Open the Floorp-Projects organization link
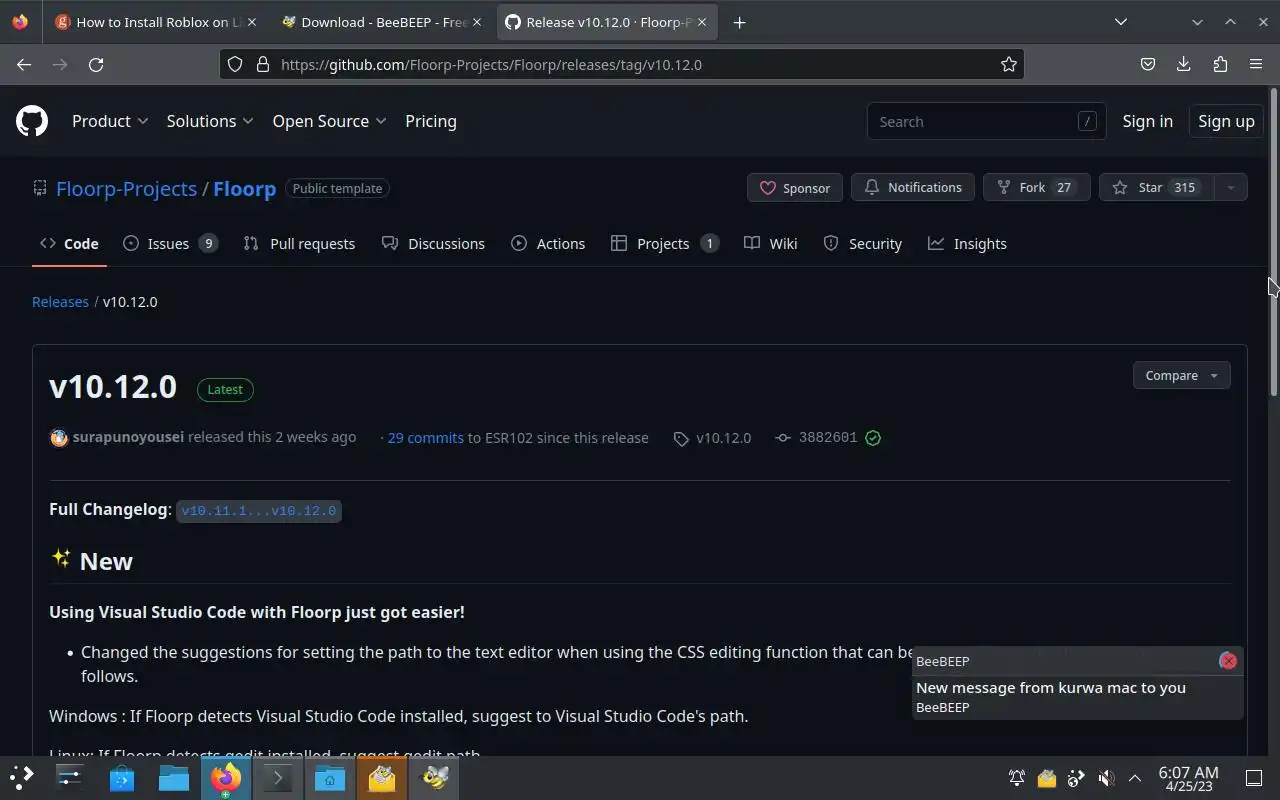Image resolution: width=1280 pixels, height=800 pixels. [126, 188]
